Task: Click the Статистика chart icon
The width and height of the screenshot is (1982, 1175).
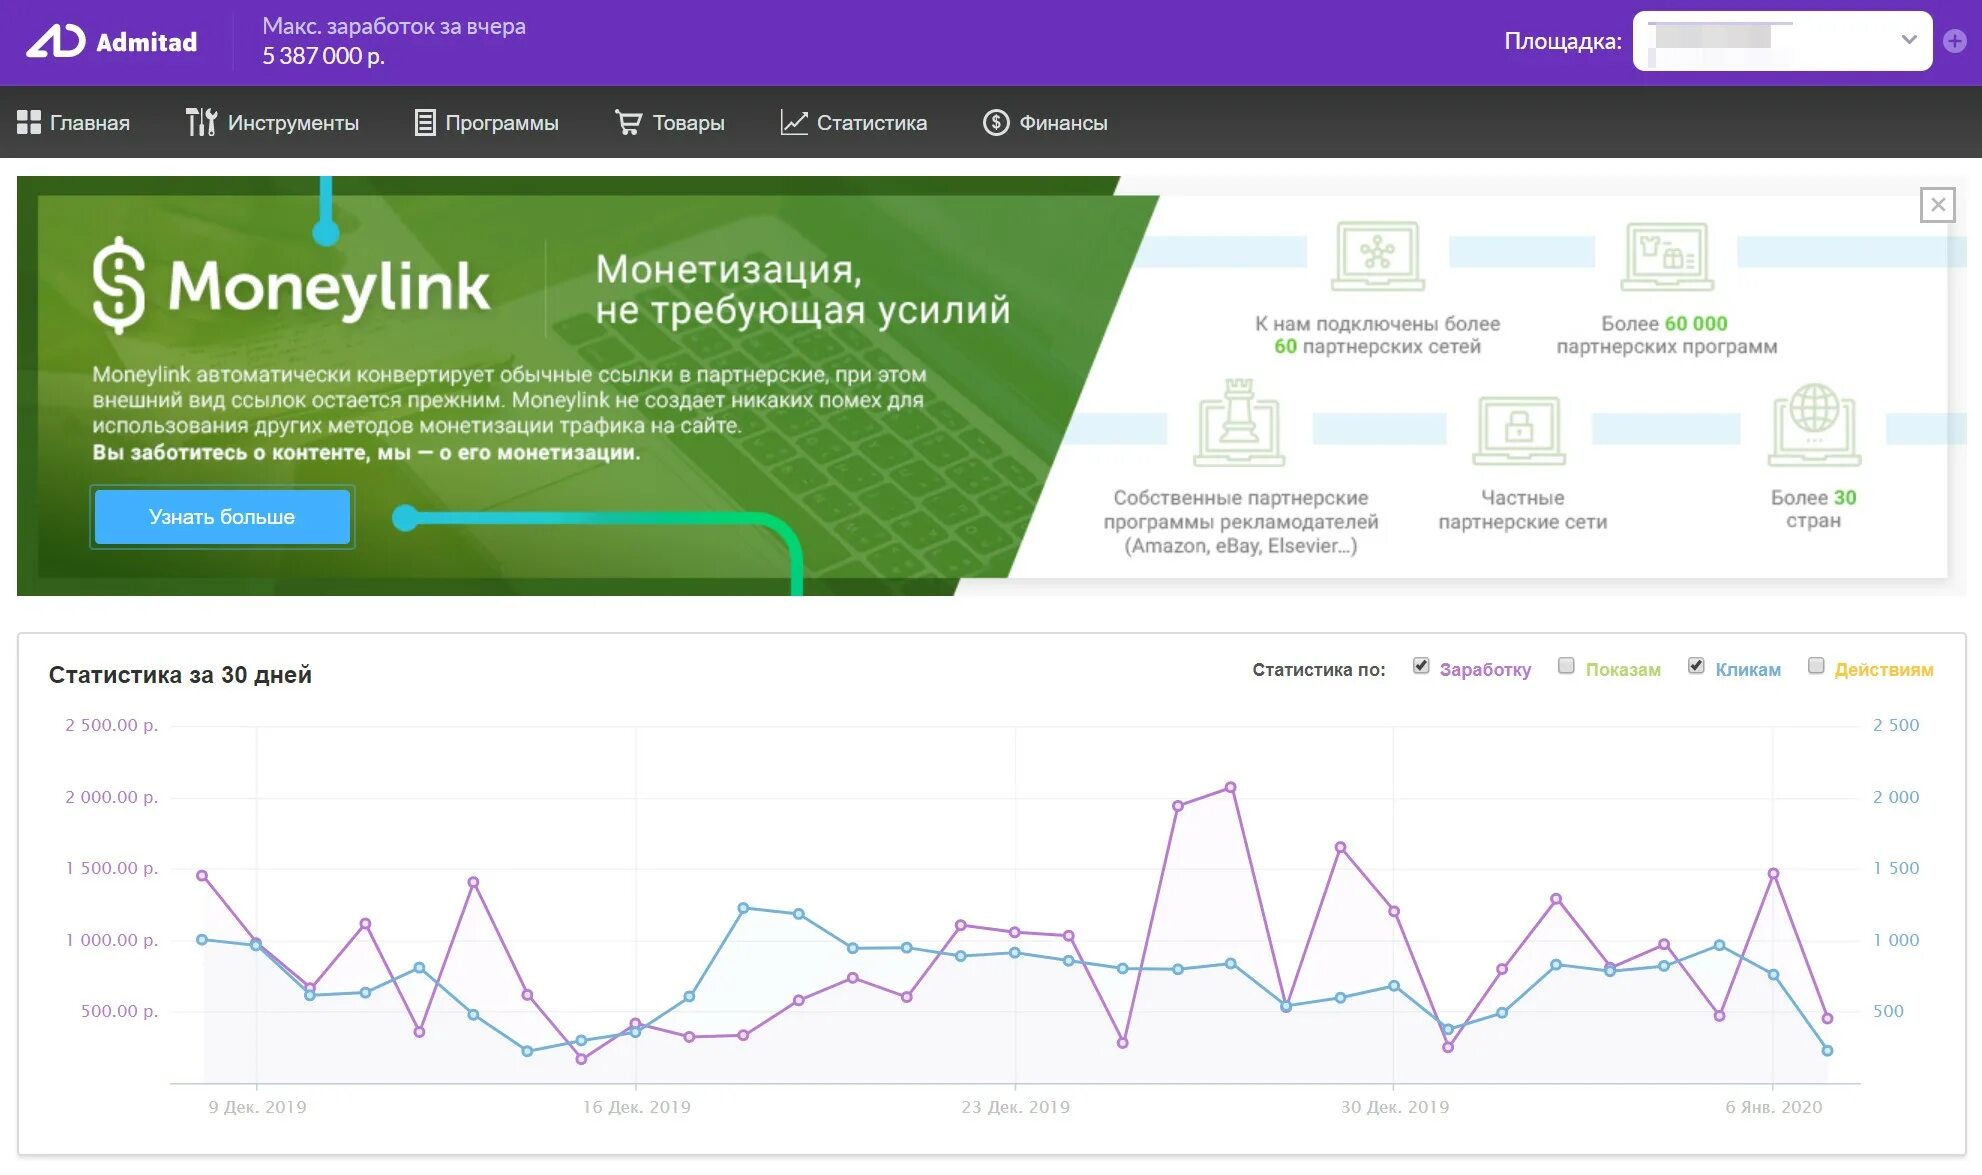Action: [x=794, y=122]
